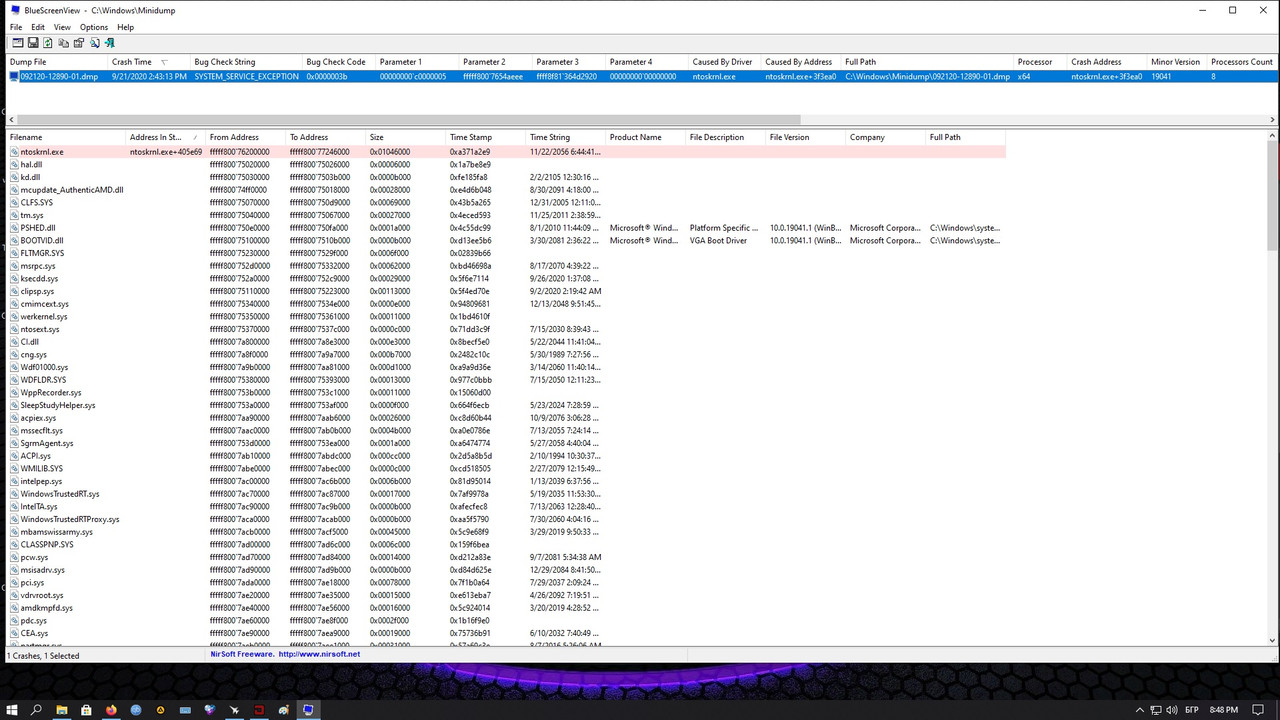Select the ACPI.sys row
Viewport: 1280px width, 720px height.
point(506,456)
